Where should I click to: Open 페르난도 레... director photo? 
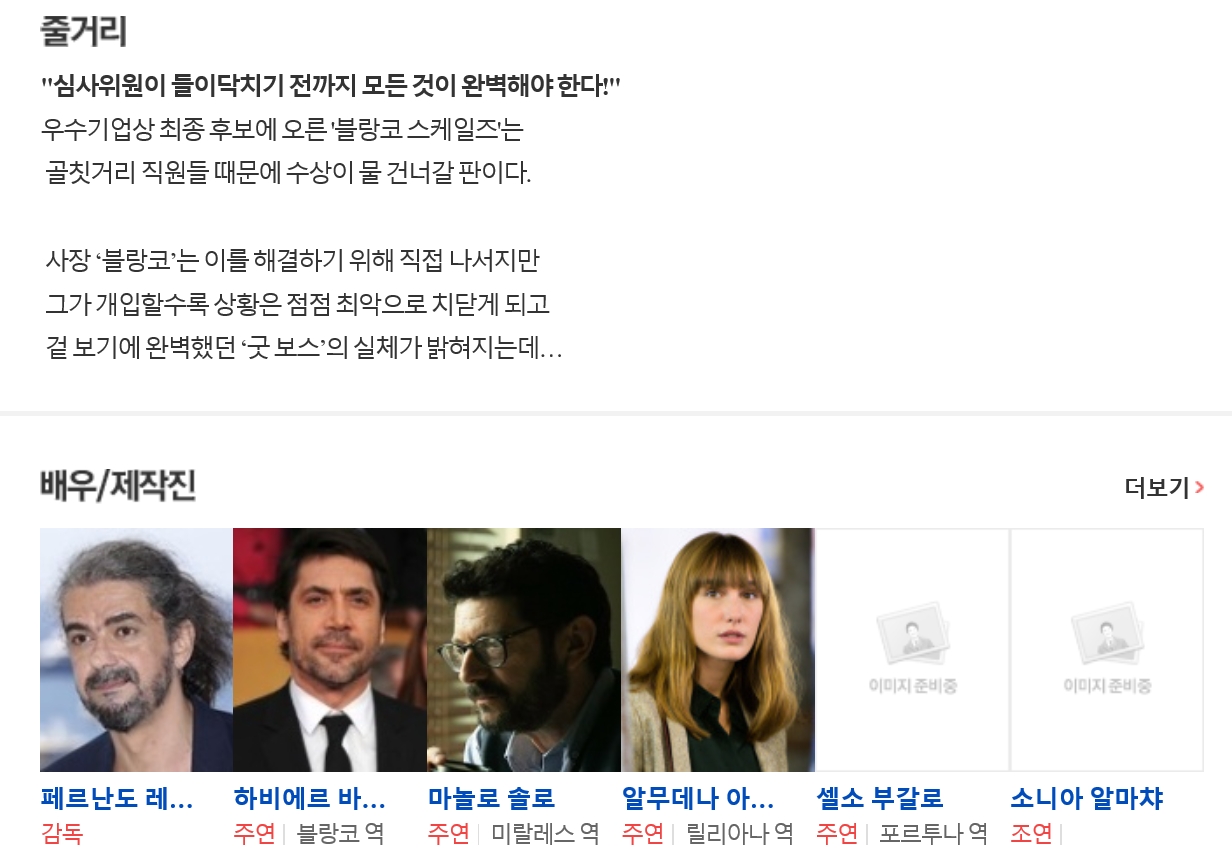click(x=136, y=650)
